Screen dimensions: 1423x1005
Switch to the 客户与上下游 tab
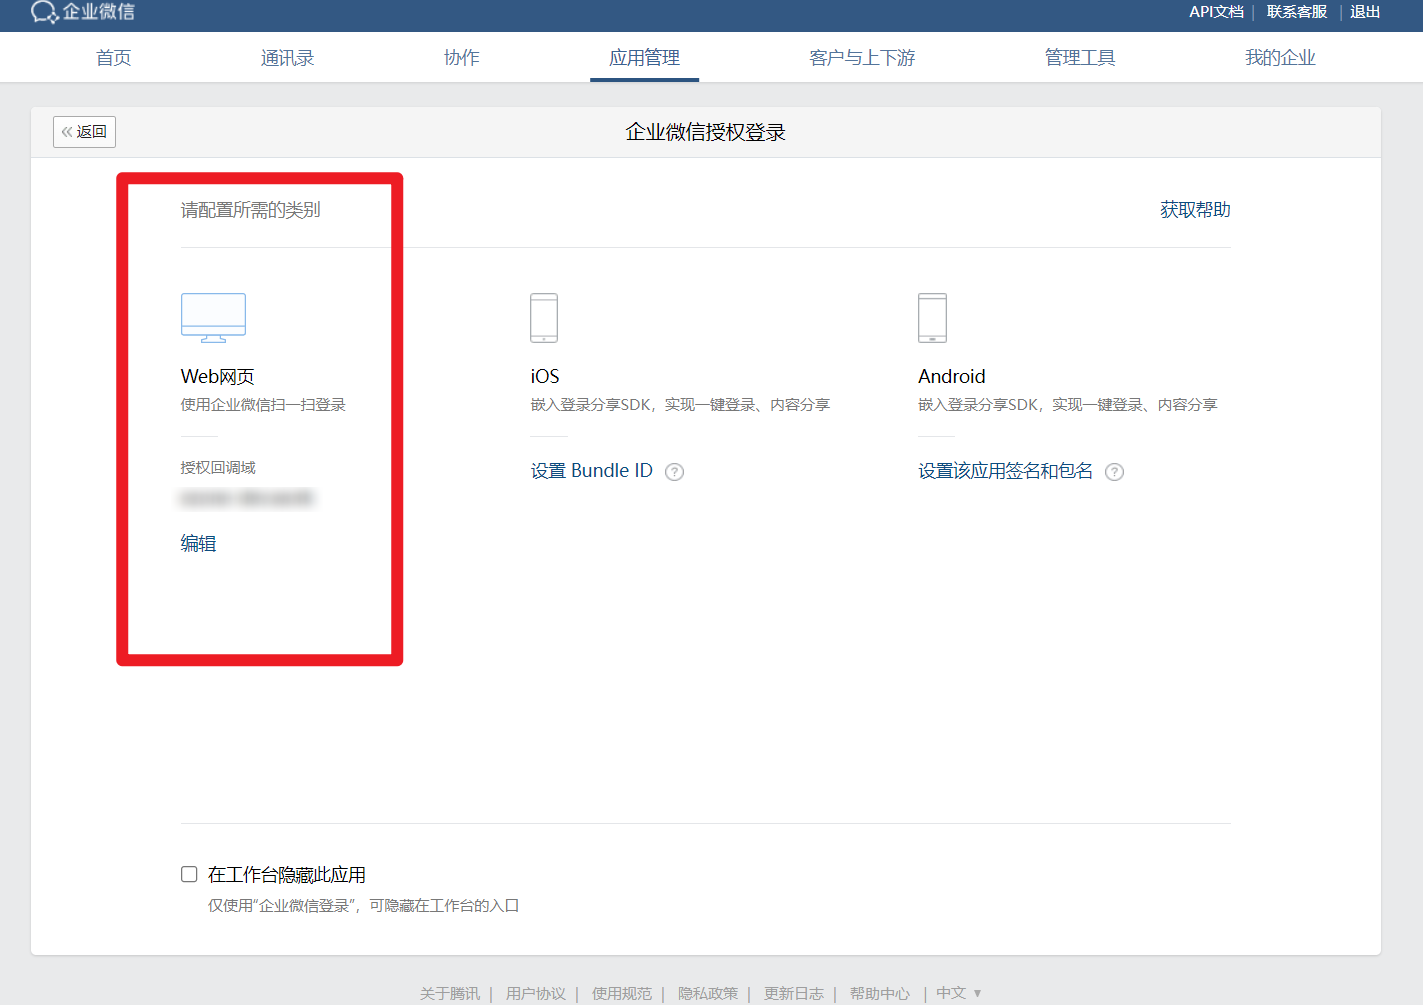click(861, 57)
